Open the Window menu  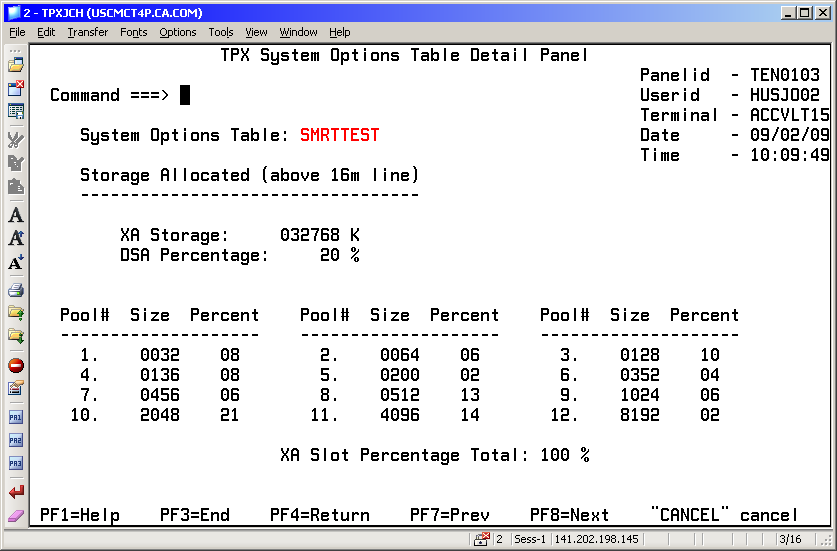[298, 32]
